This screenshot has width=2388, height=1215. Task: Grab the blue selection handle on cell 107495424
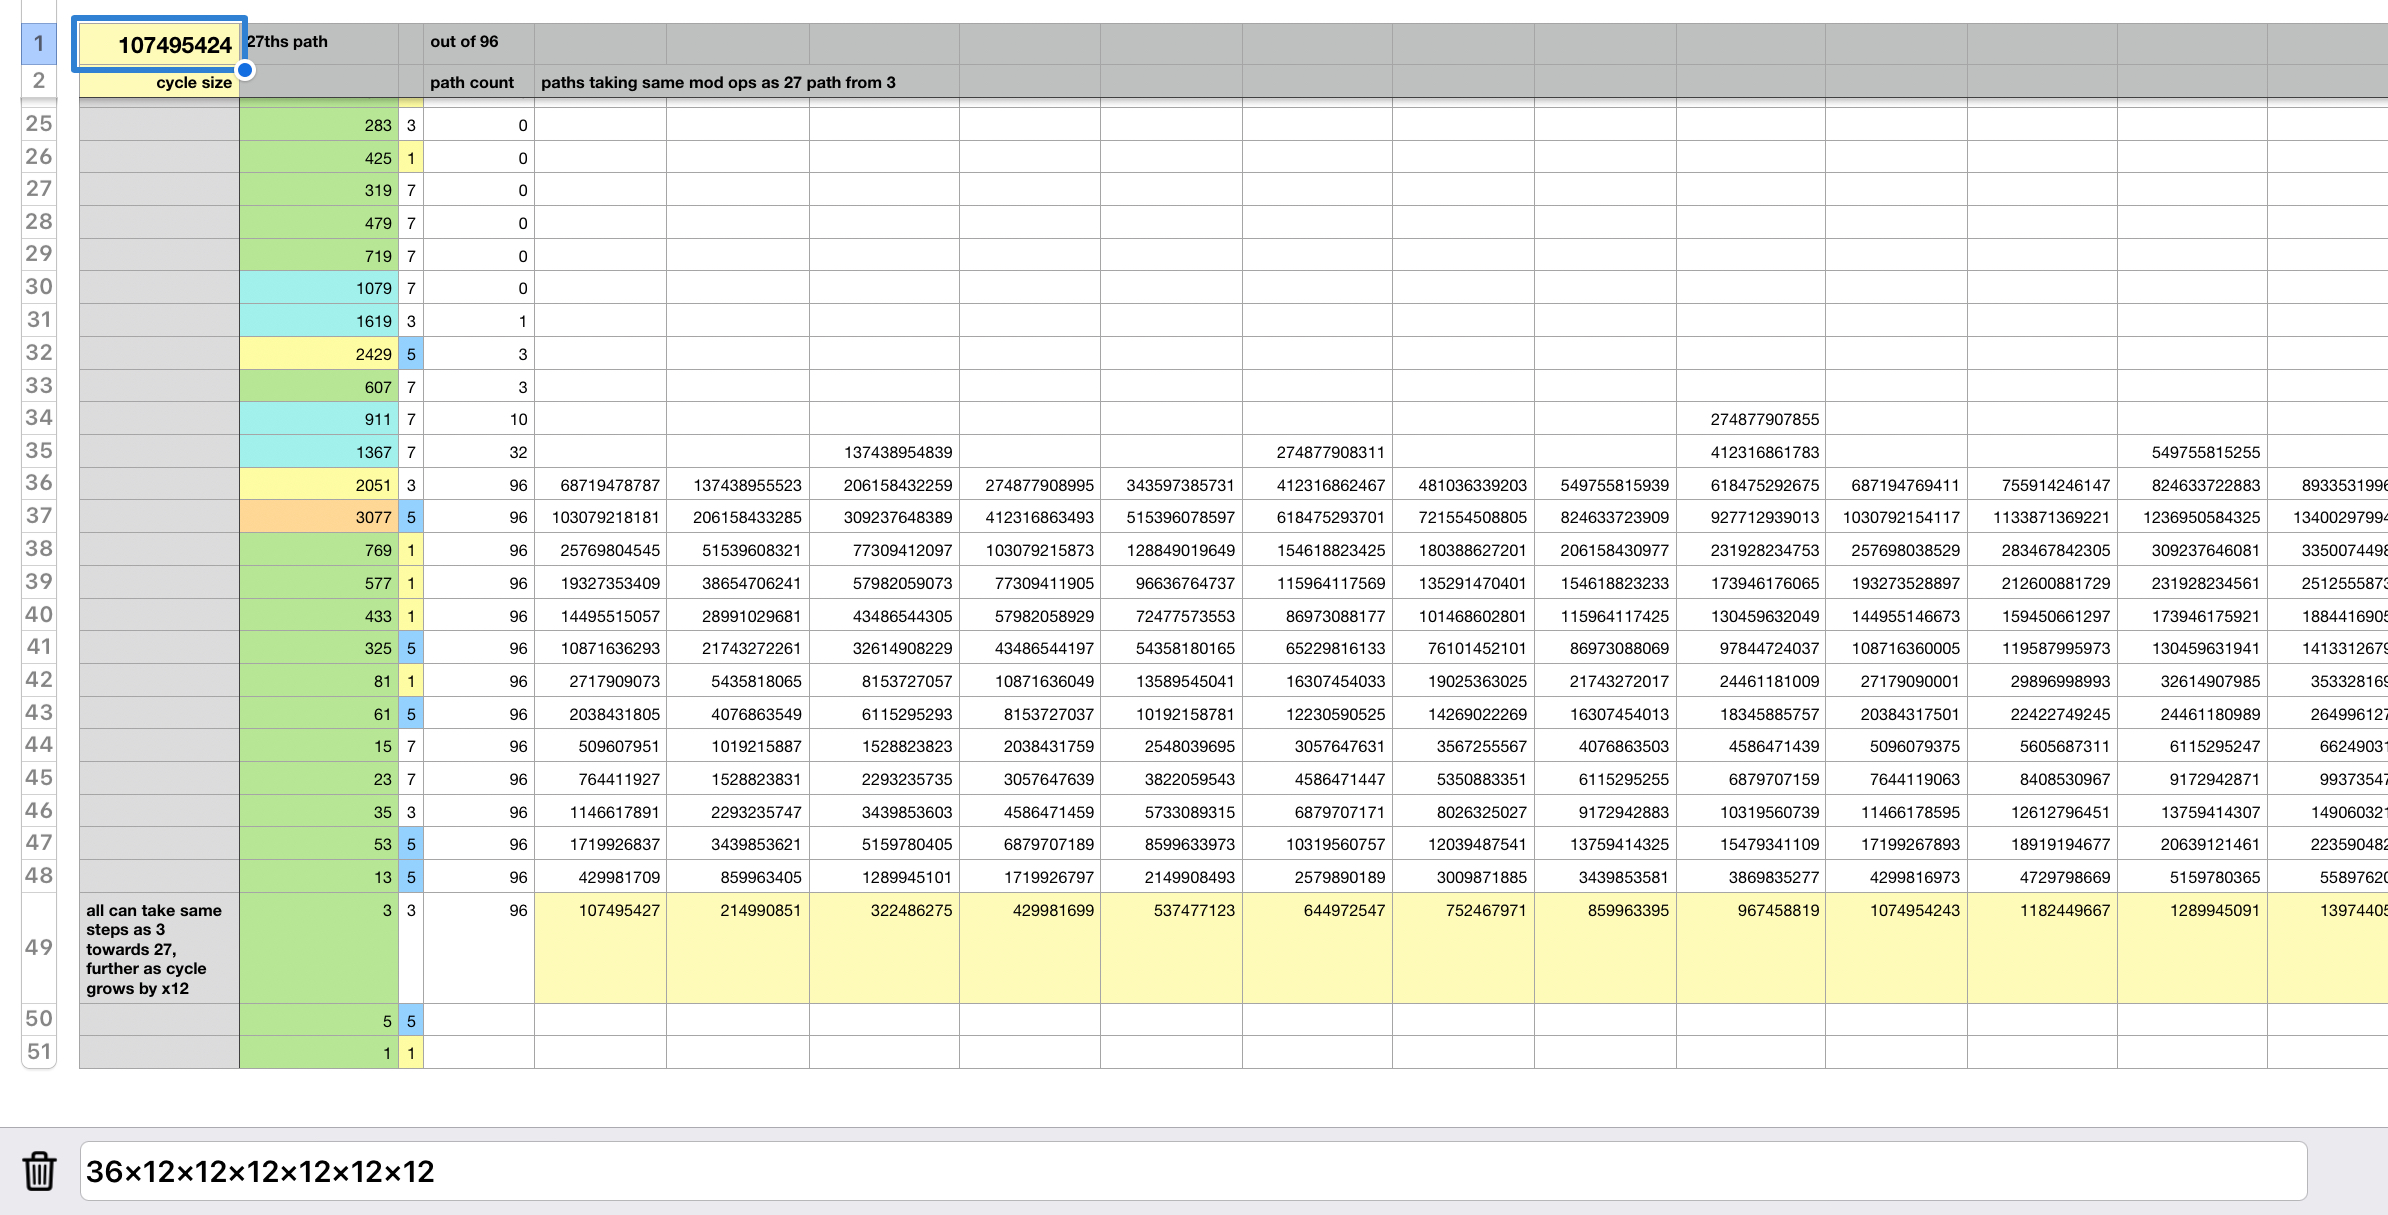tap(245, 70)
